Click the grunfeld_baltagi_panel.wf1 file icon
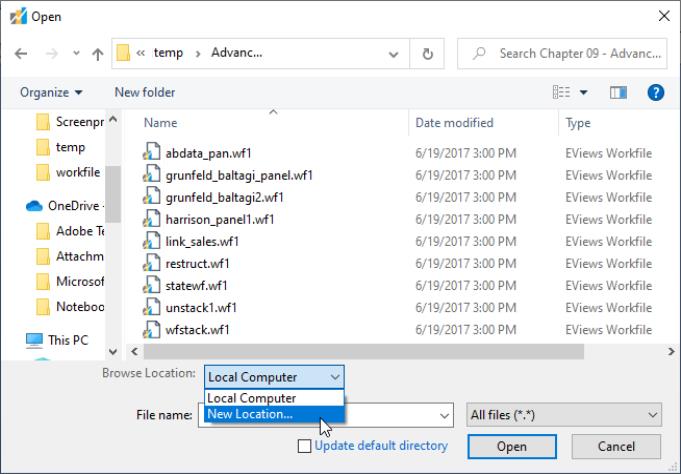681x474 pixels. coord(152,175)
